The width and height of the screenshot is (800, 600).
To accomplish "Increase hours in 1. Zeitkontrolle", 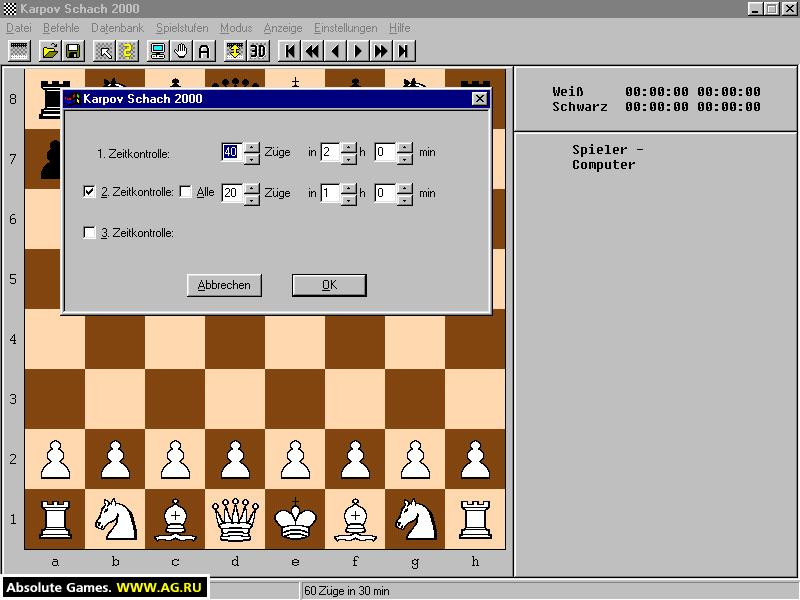I will pos(349,147).
